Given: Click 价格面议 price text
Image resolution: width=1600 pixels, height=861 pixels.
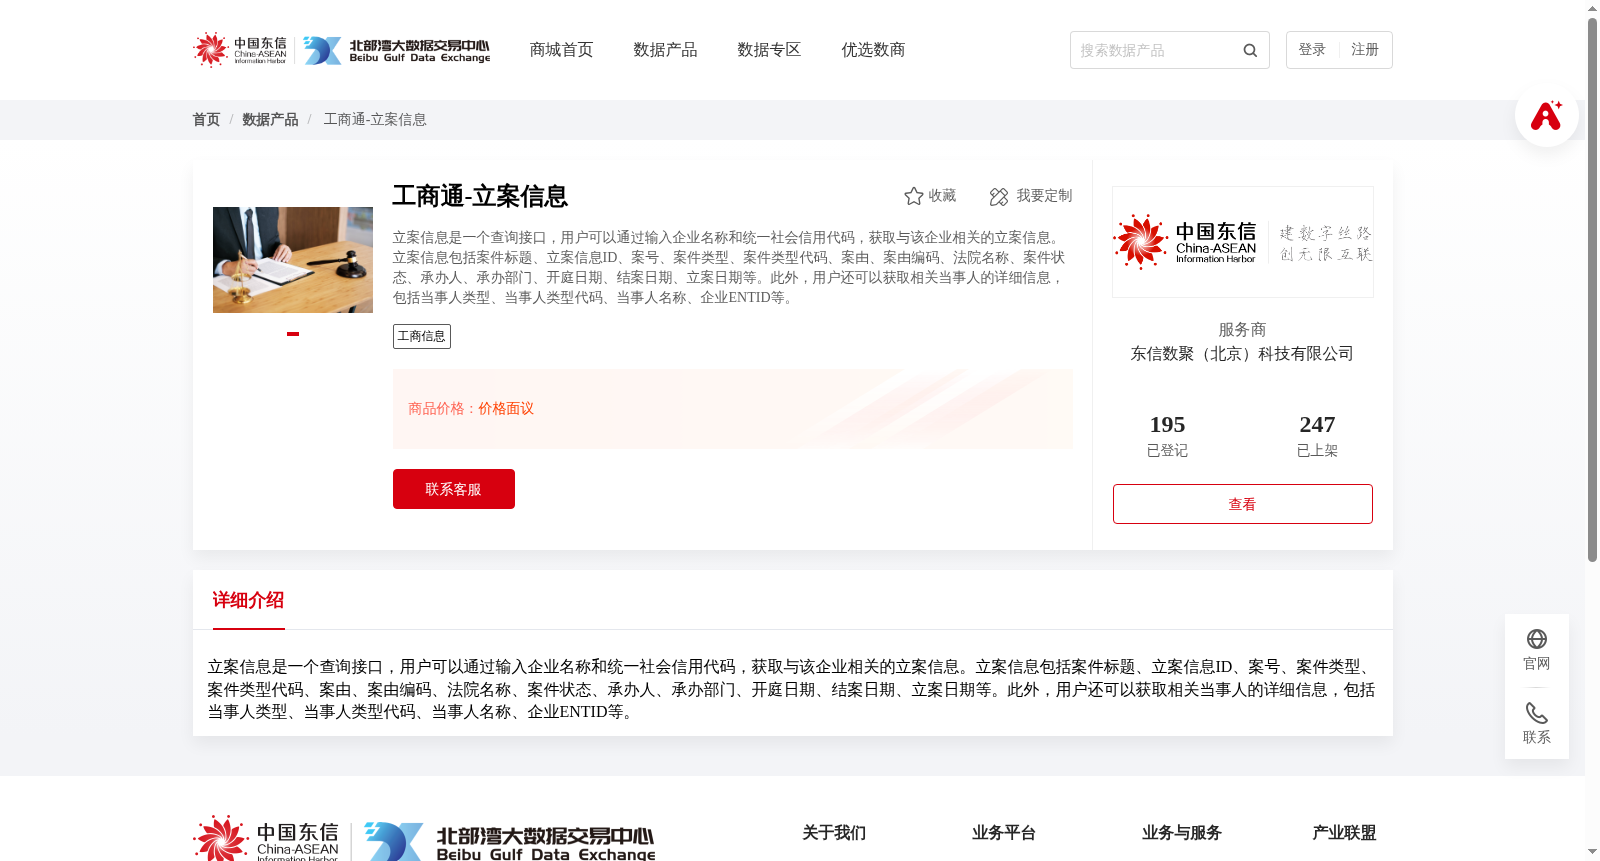Looking at the screenshot, I should coord(506,409).
